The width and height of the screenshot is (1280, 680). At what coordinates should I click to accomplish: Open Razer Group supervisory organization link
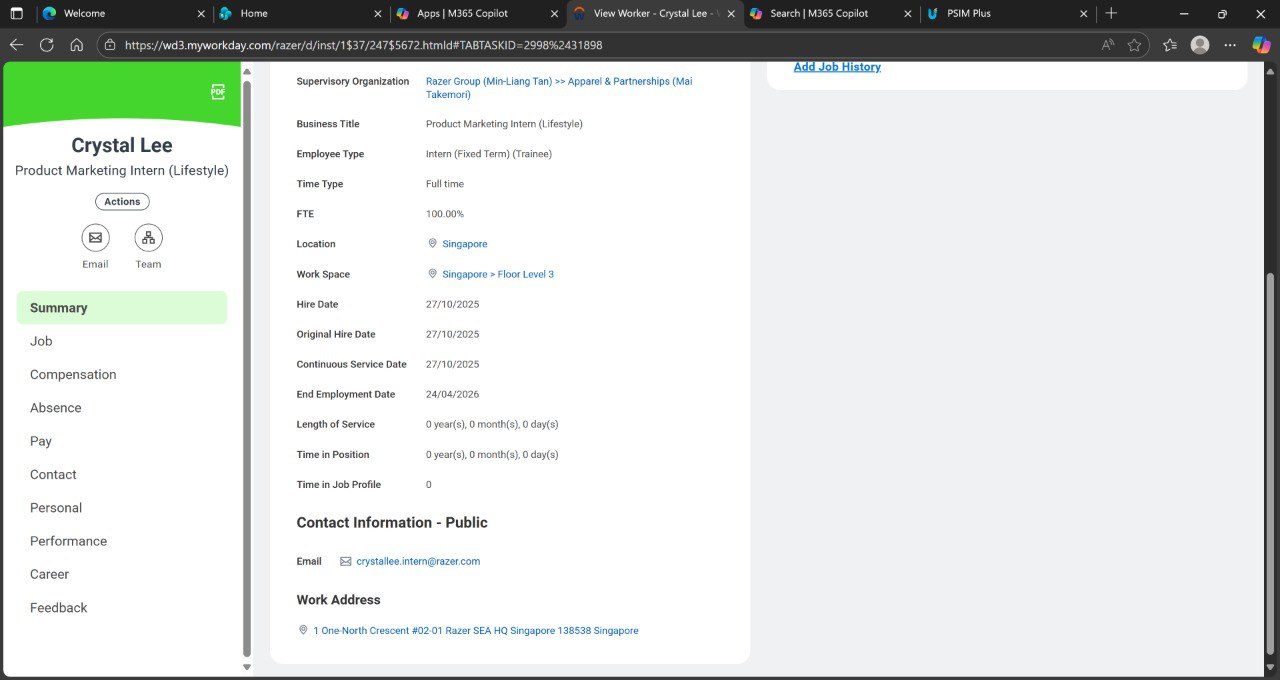[559, 88]
